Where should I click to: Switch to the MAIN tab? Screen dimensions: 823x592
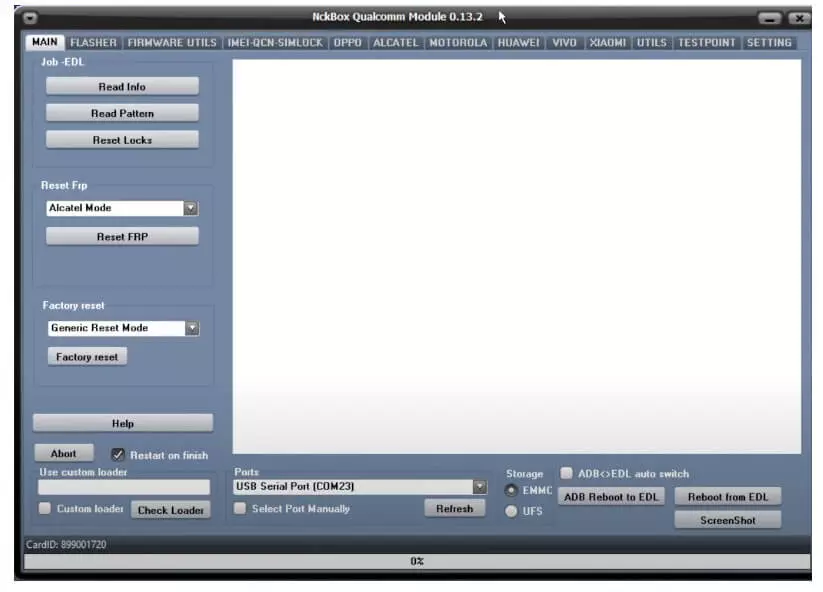click(45, 42)
